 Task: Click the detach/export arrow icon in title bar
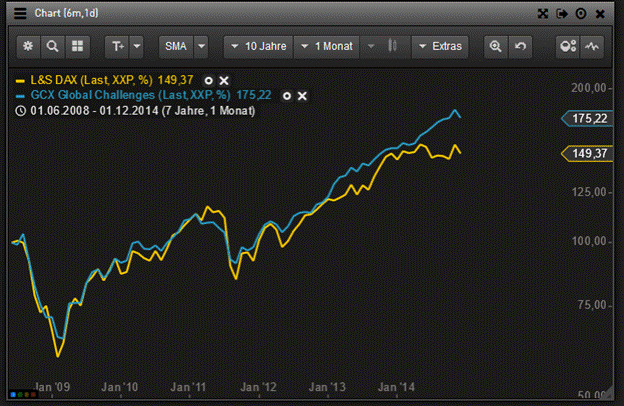[562, 14]
